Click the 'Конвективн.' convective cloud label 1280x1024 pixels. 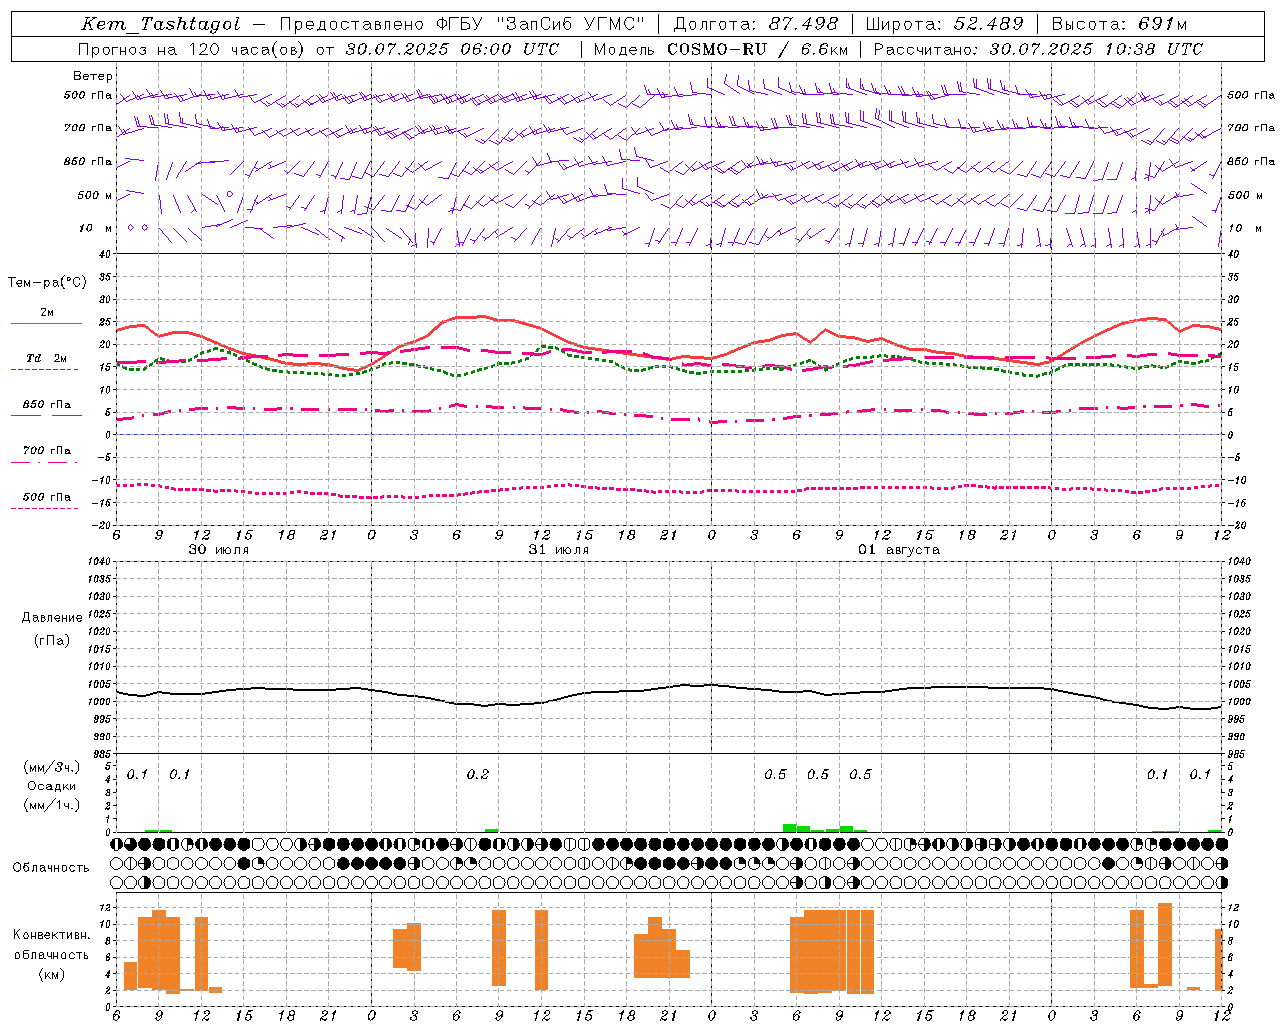click(x=52, y=935)
